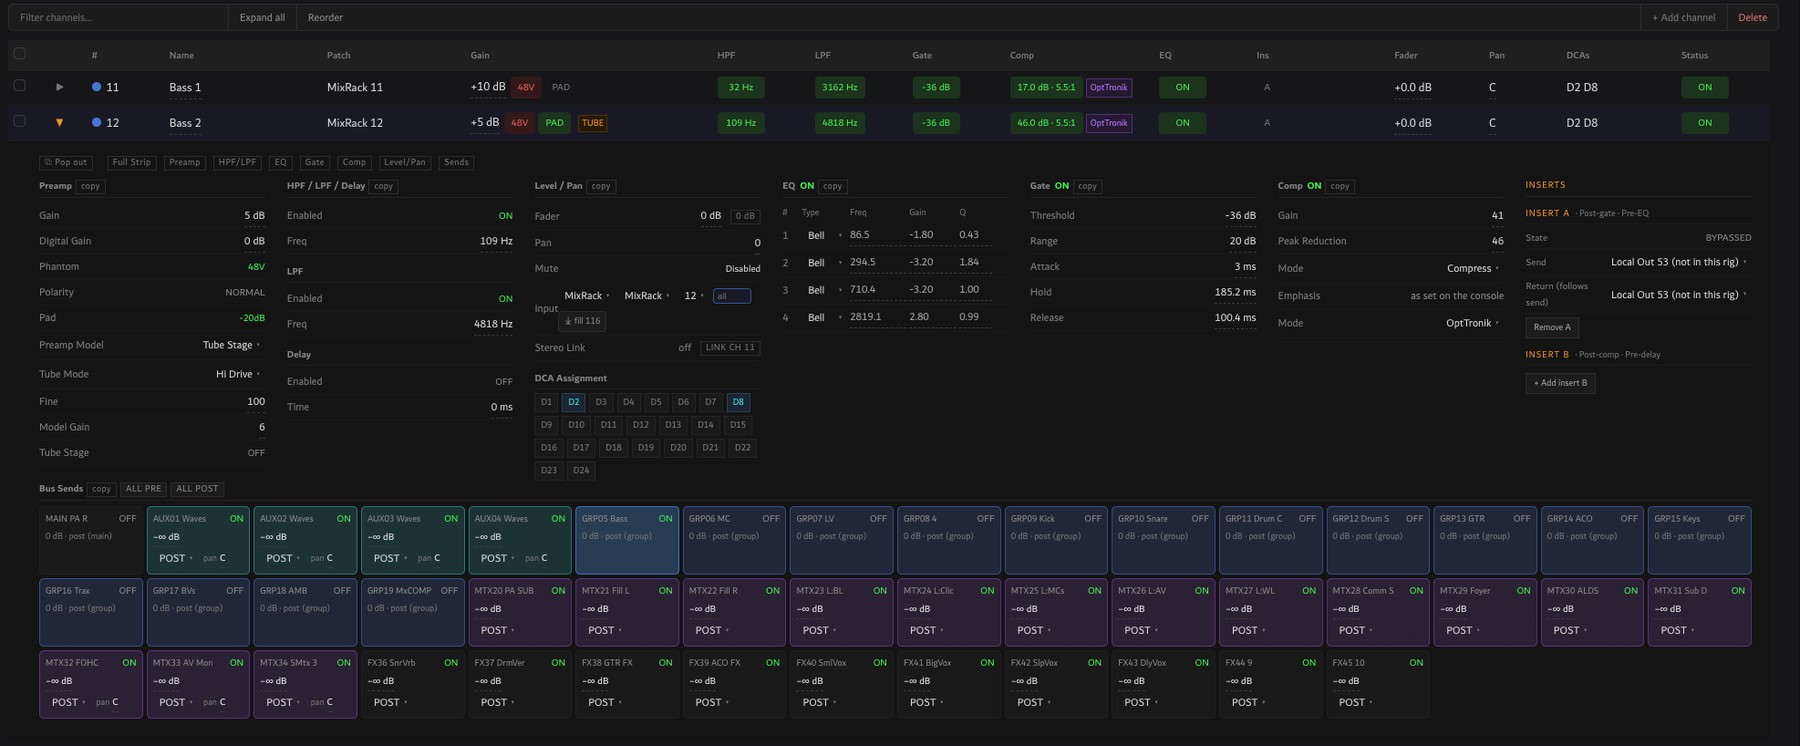1800x746 pixels.
Task: Toggle DCA assignment D2
Action: click(x=573, y=402)
